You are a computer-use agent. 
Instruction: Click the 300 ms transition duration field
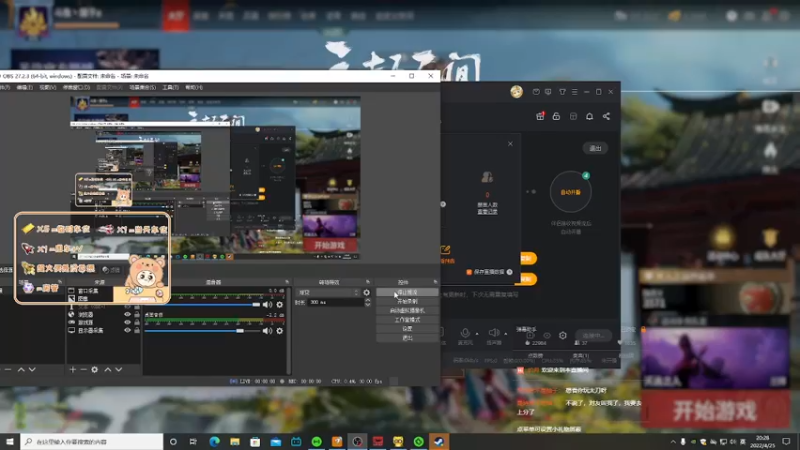335,302
